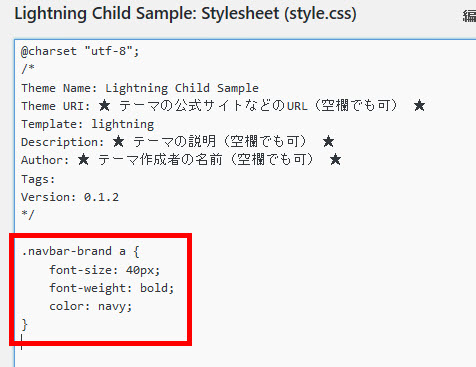The height and width of the screenshot is (367, 476).
Task: Click the Theme Name: Lightning Child Sample line
Action: [140, 88]
